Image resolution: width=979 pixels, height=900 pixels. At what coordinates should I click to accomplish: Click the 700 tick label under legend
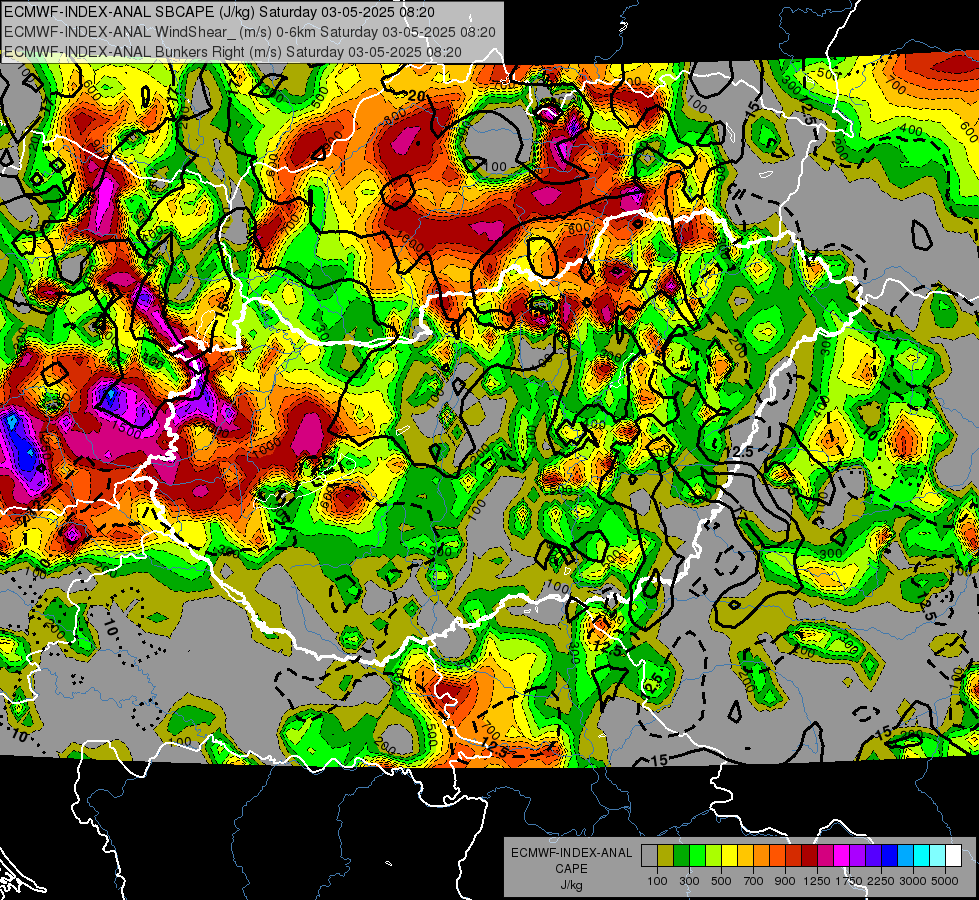(x=754, y=881)
